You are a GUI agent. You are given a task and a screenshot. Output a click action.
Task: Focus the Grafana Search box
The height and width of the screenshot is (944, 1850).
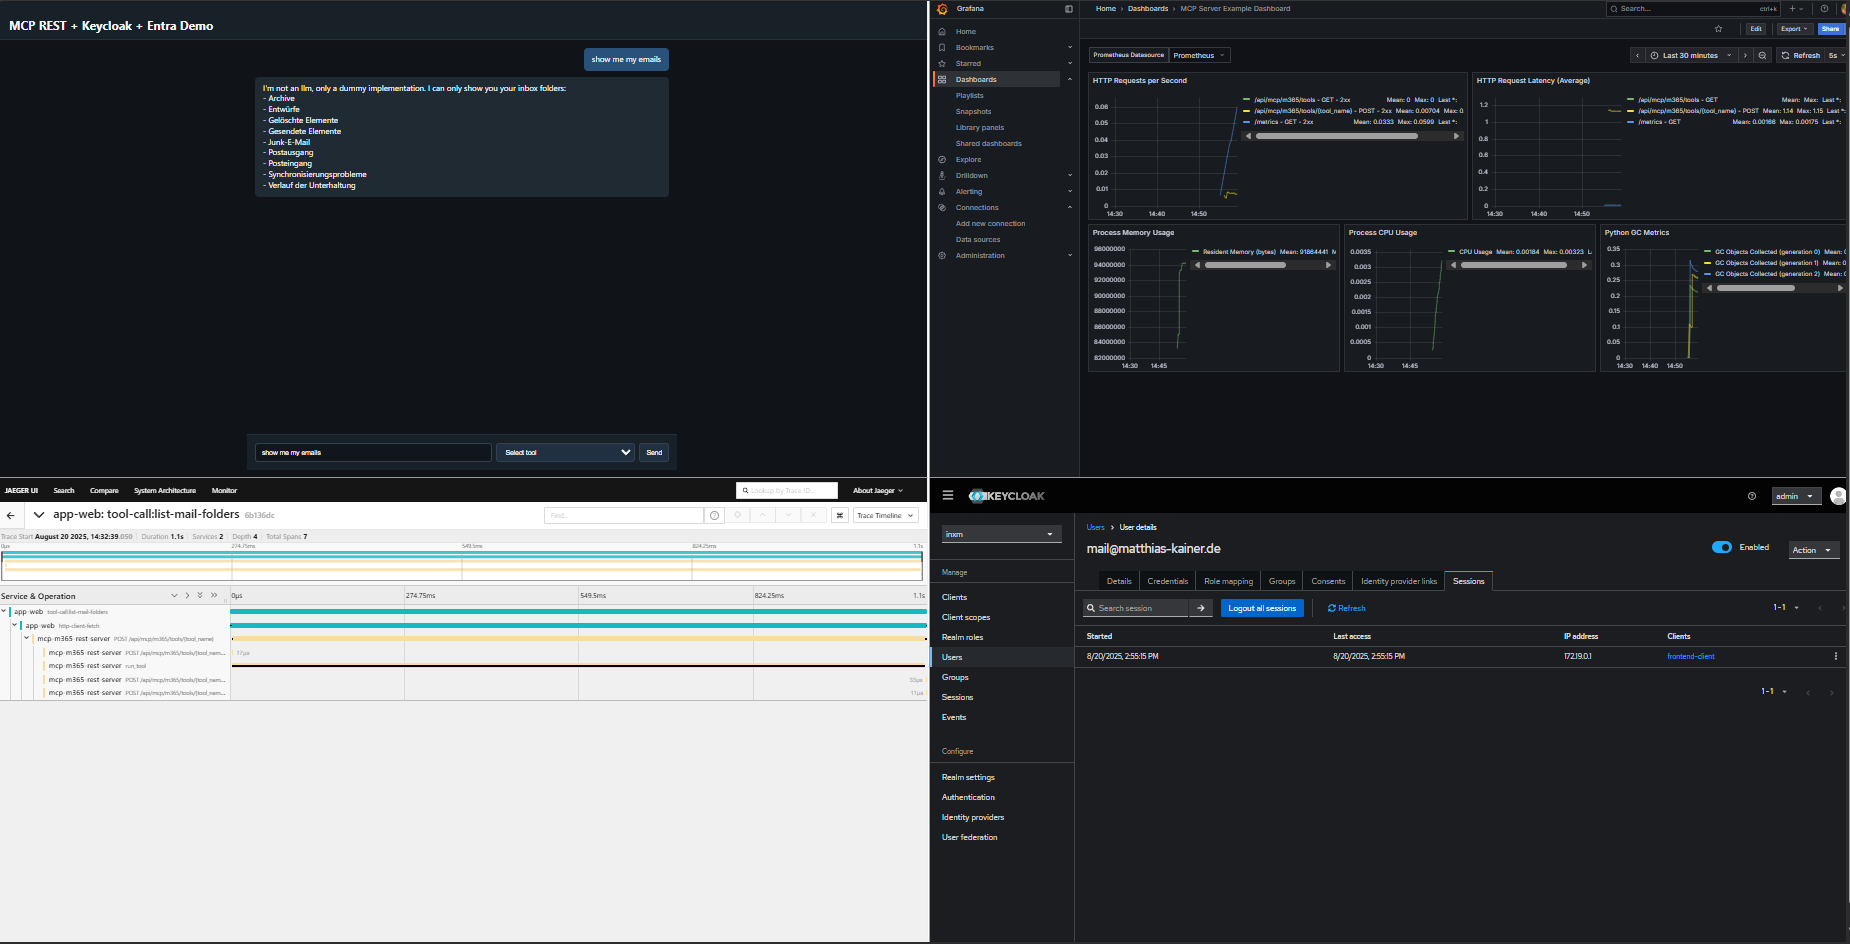[1694, 9]
